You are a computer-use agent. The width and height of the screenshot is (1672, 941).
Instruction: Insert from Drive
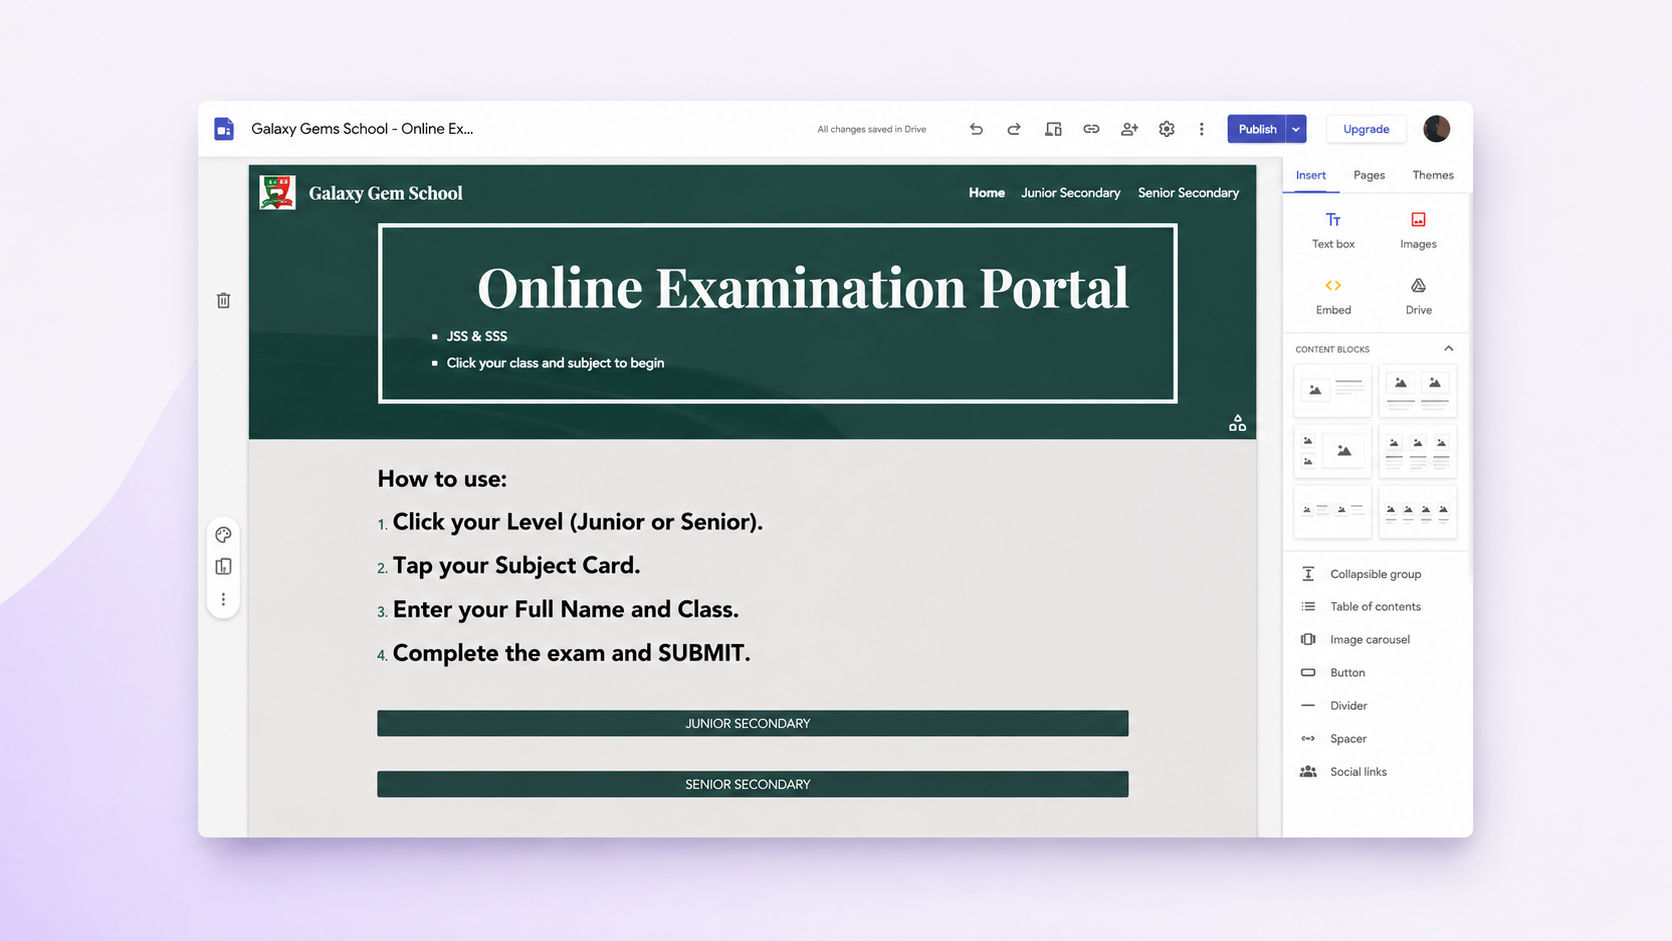[x=1418, y=296]
